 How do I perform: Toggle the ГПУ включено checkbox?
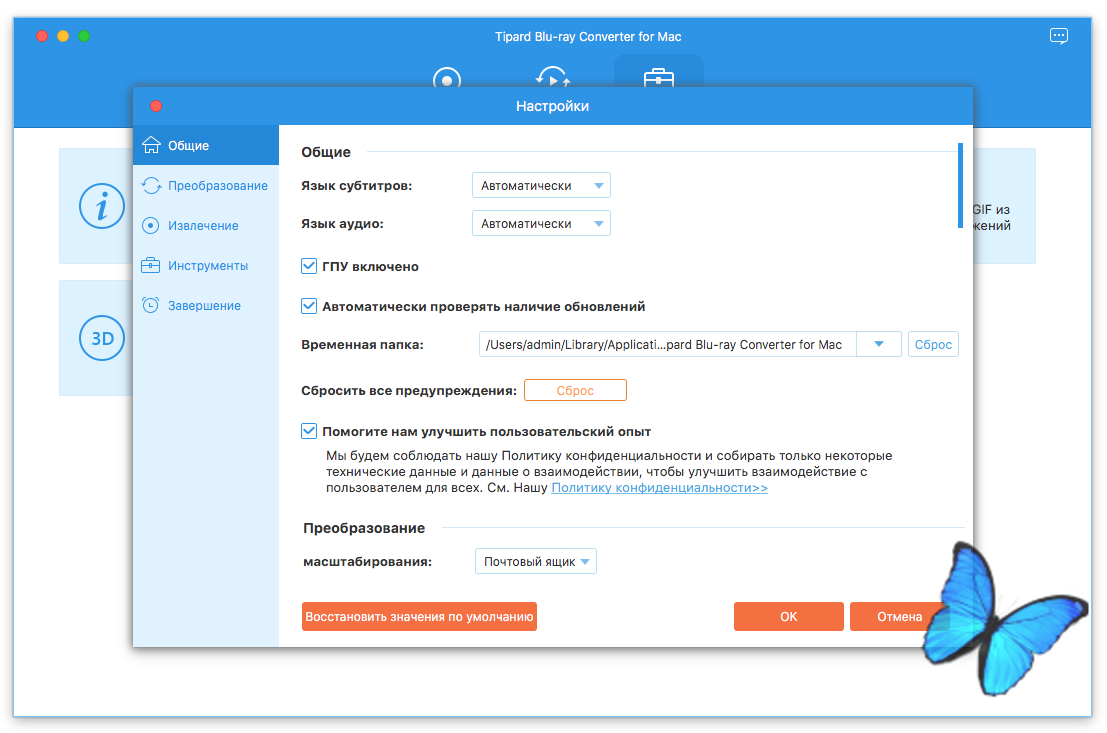point(309,266)
